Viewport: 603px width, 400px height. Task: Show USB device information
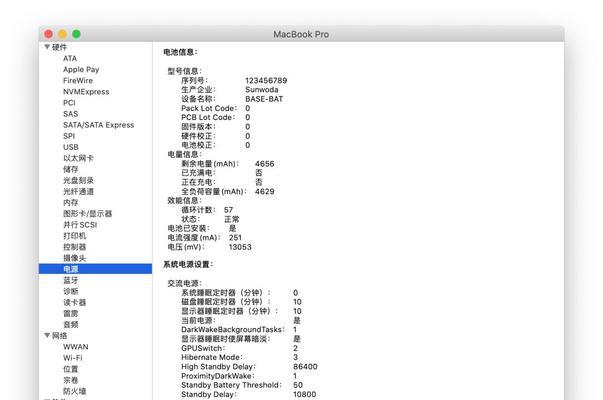click(71, 147)
